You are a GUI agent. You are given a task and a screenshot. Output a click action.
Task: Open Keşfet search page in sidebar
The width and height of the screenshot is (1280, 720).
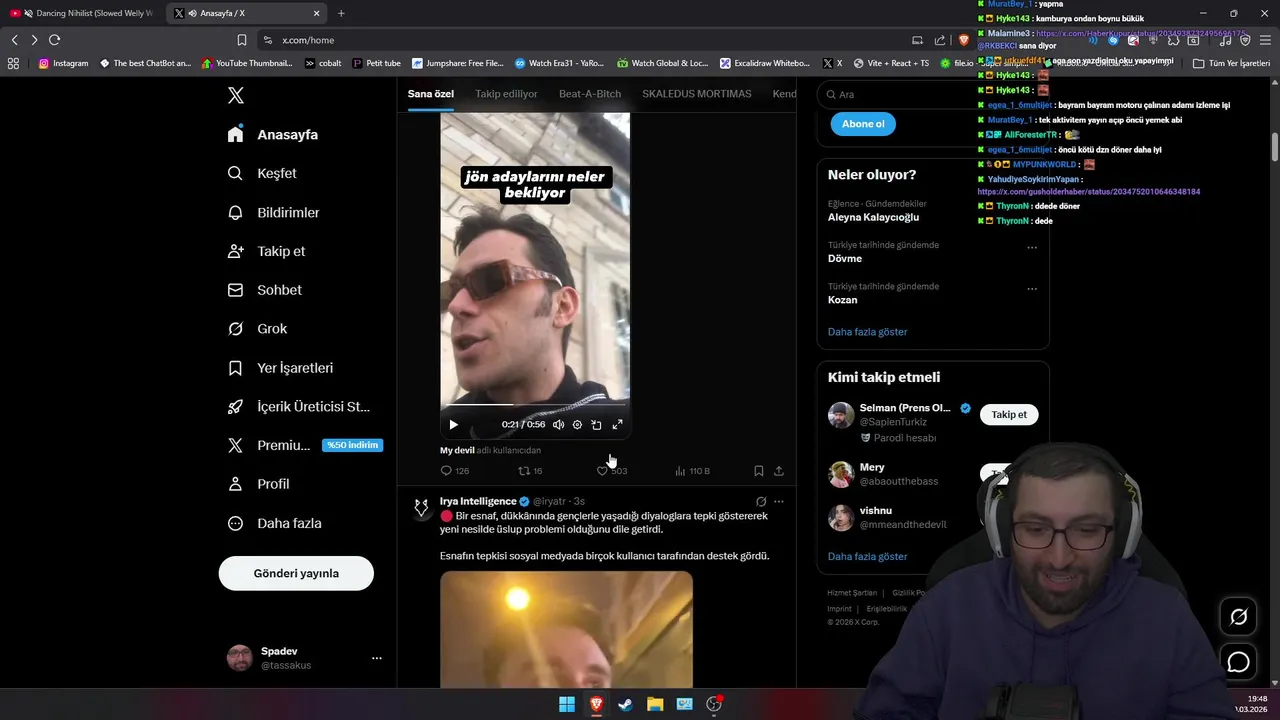[x=262, y=173]
